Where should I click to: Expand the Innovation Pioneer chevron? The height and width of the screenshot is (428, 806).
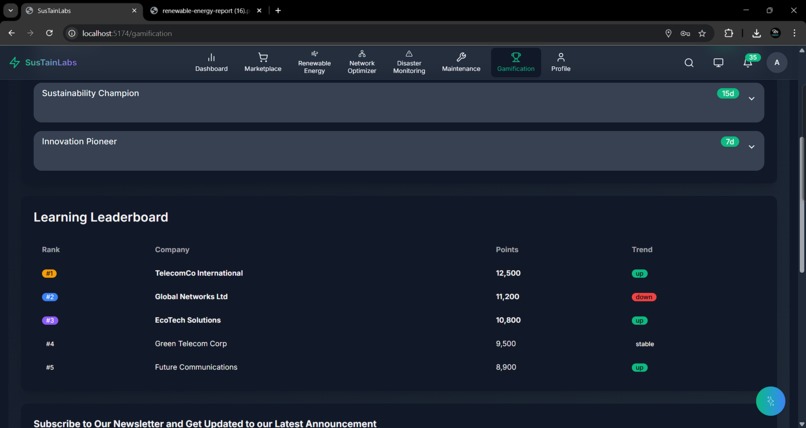click(x=752, y=147)
